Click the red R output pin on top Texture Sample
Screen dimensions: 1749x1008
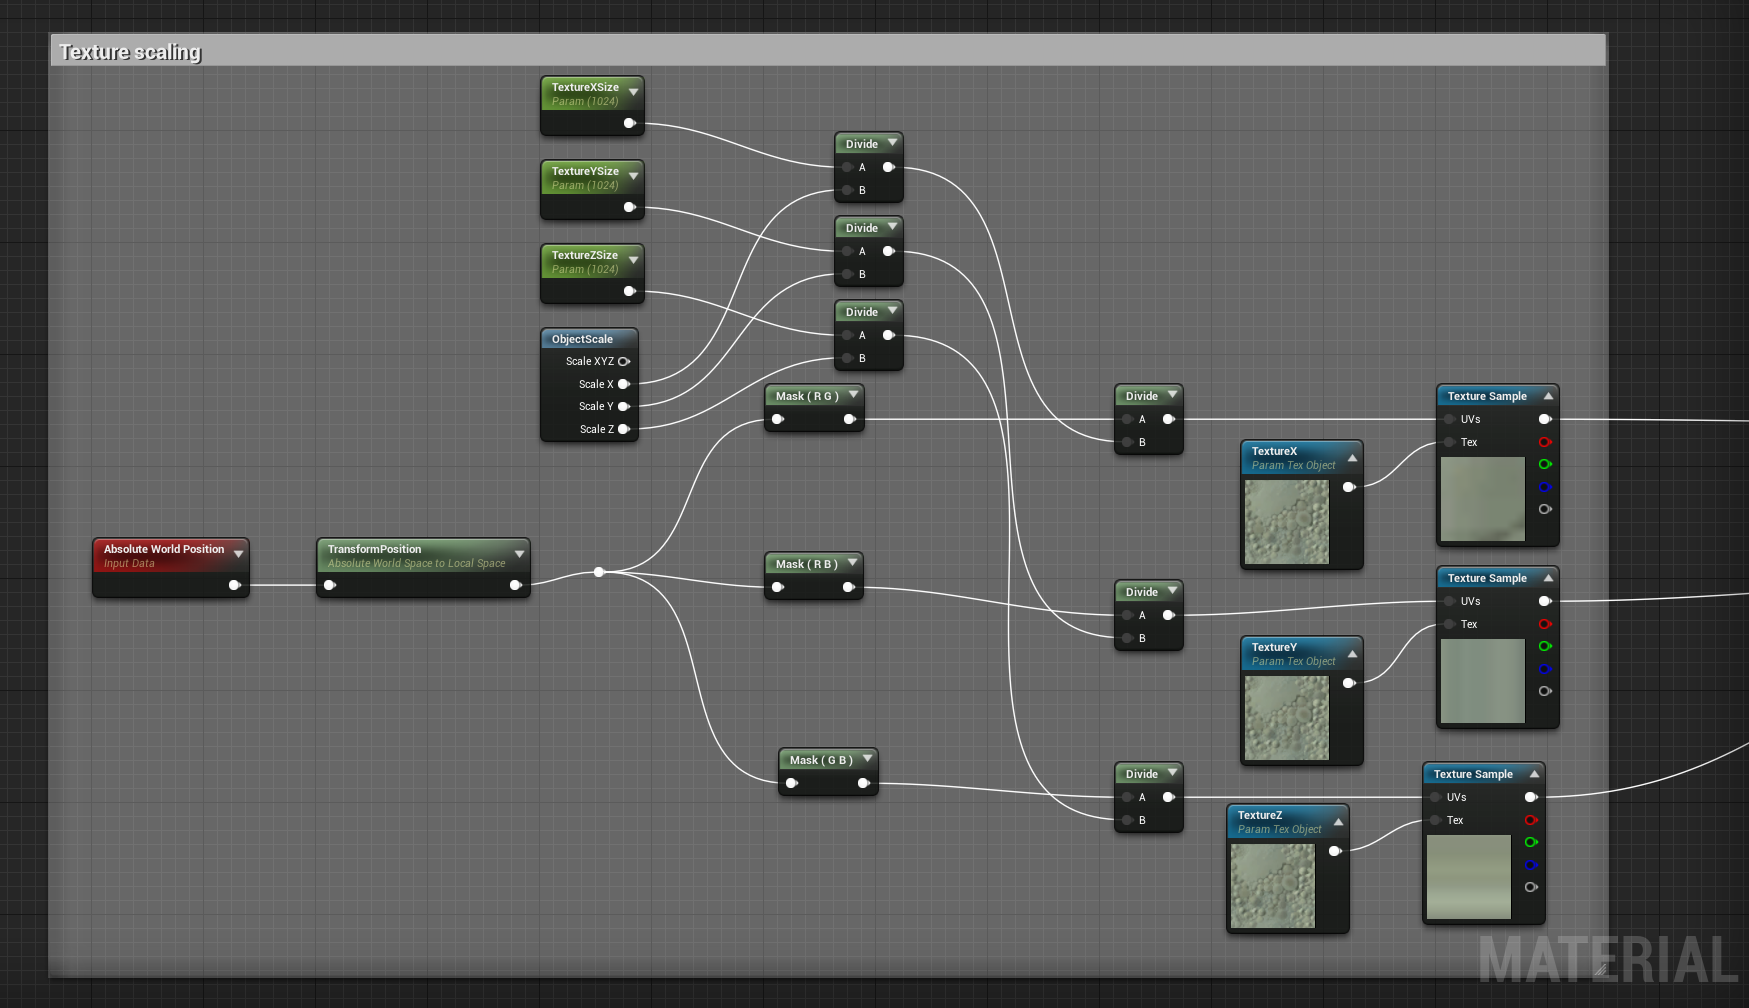[x=1545, y=441]
